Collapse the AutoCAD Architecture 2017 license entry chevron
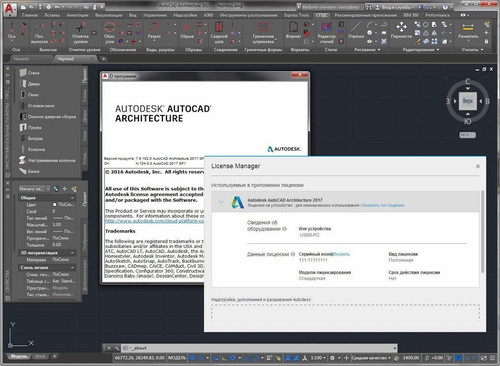Image resolution: width=500 pixels, height=366 pixels. [221, 202]
